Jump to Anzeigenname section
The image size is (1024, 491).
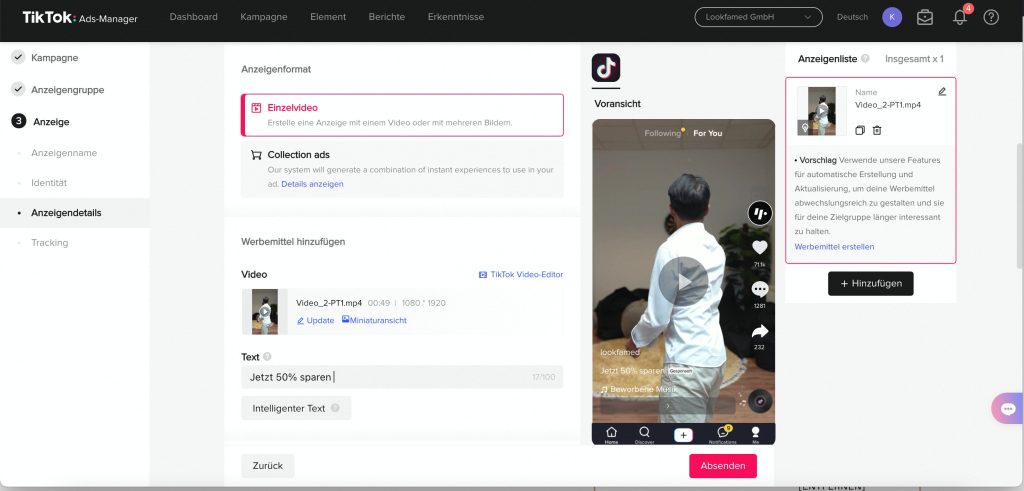(x=64, y=153)
